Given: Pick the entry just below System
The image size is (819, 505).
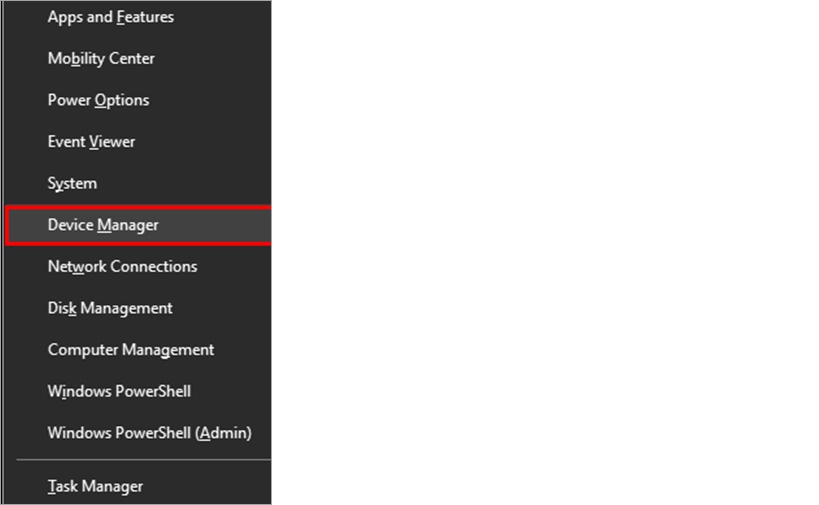Looking at the screenshot, I should tap(138, 225).
